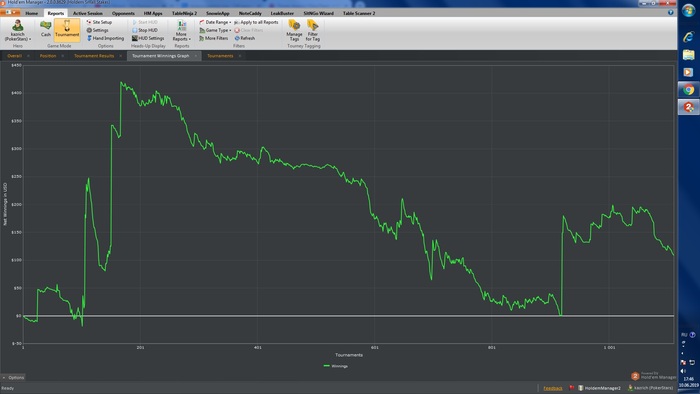The image size is (700, 394).
Task: Switch to the Position report tab
Action: pos(48,56)
